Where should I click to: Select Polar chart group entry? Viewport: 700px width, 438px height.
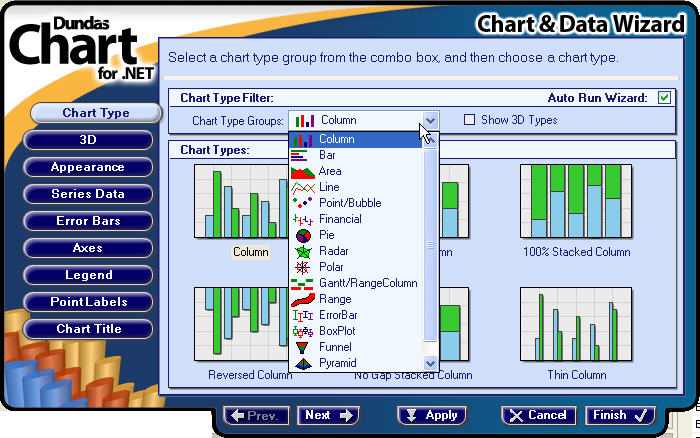tap(356, 268)
